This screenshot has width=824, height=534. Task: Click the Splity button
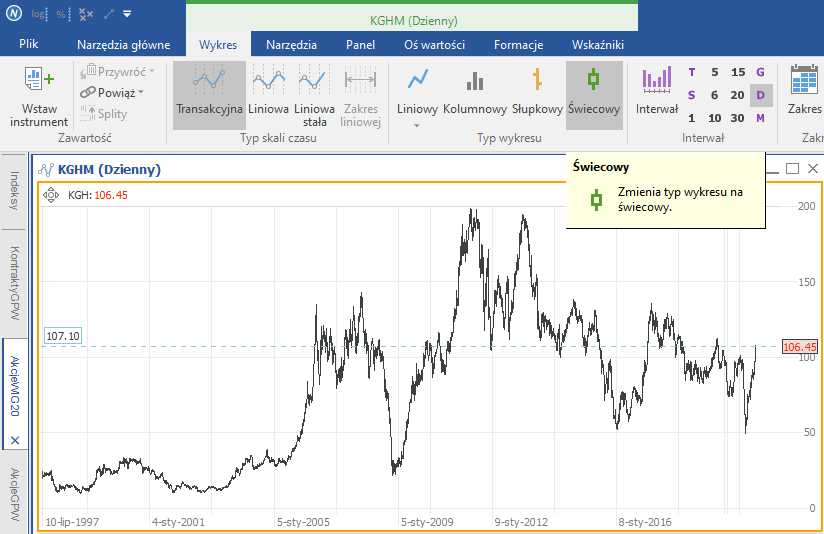(104, 114)
